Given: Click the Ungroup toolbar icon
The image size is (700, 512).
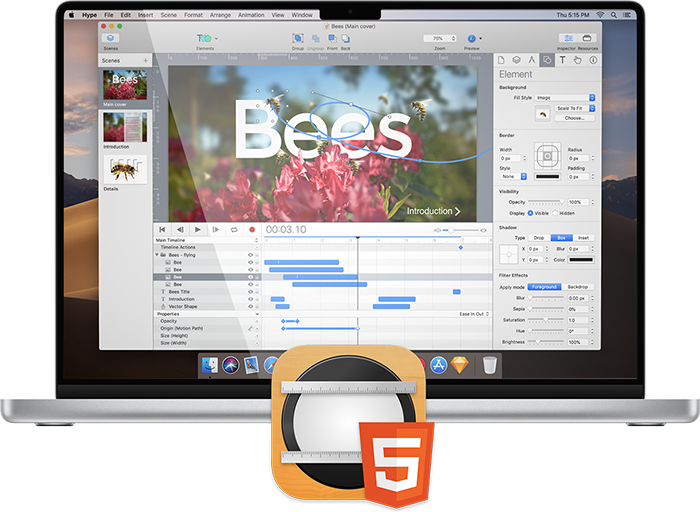Looking at the screenshot, I should tap(316, 39).
